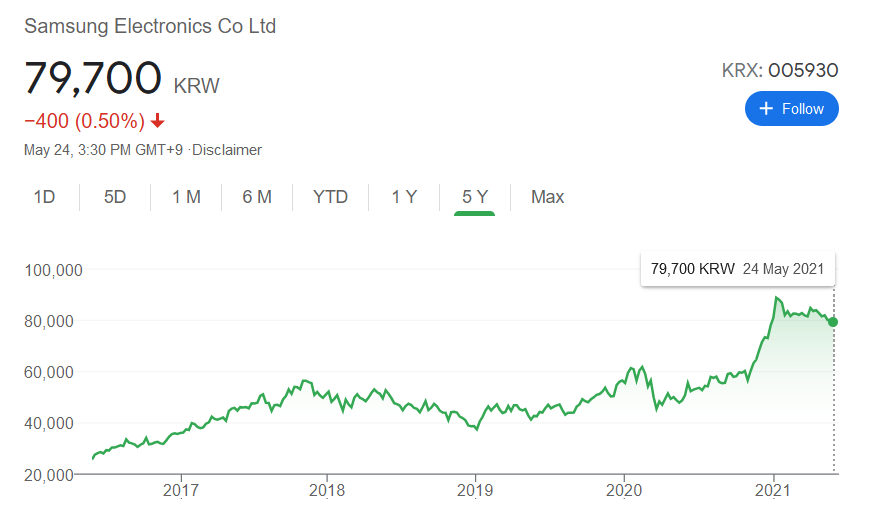Select the 5 Y range tab

pos(475,197)
